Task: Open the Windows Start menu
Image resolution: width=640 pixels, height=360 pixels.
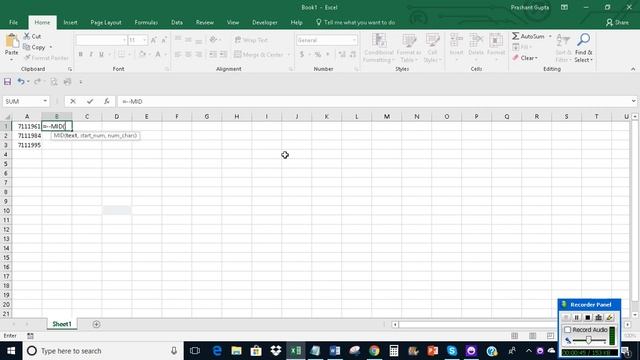Action: [11, 351]
